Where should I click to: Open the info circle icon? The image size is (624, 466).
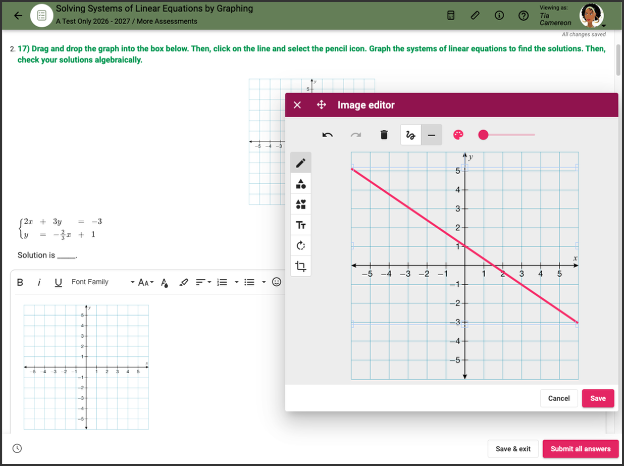[499, 16]
